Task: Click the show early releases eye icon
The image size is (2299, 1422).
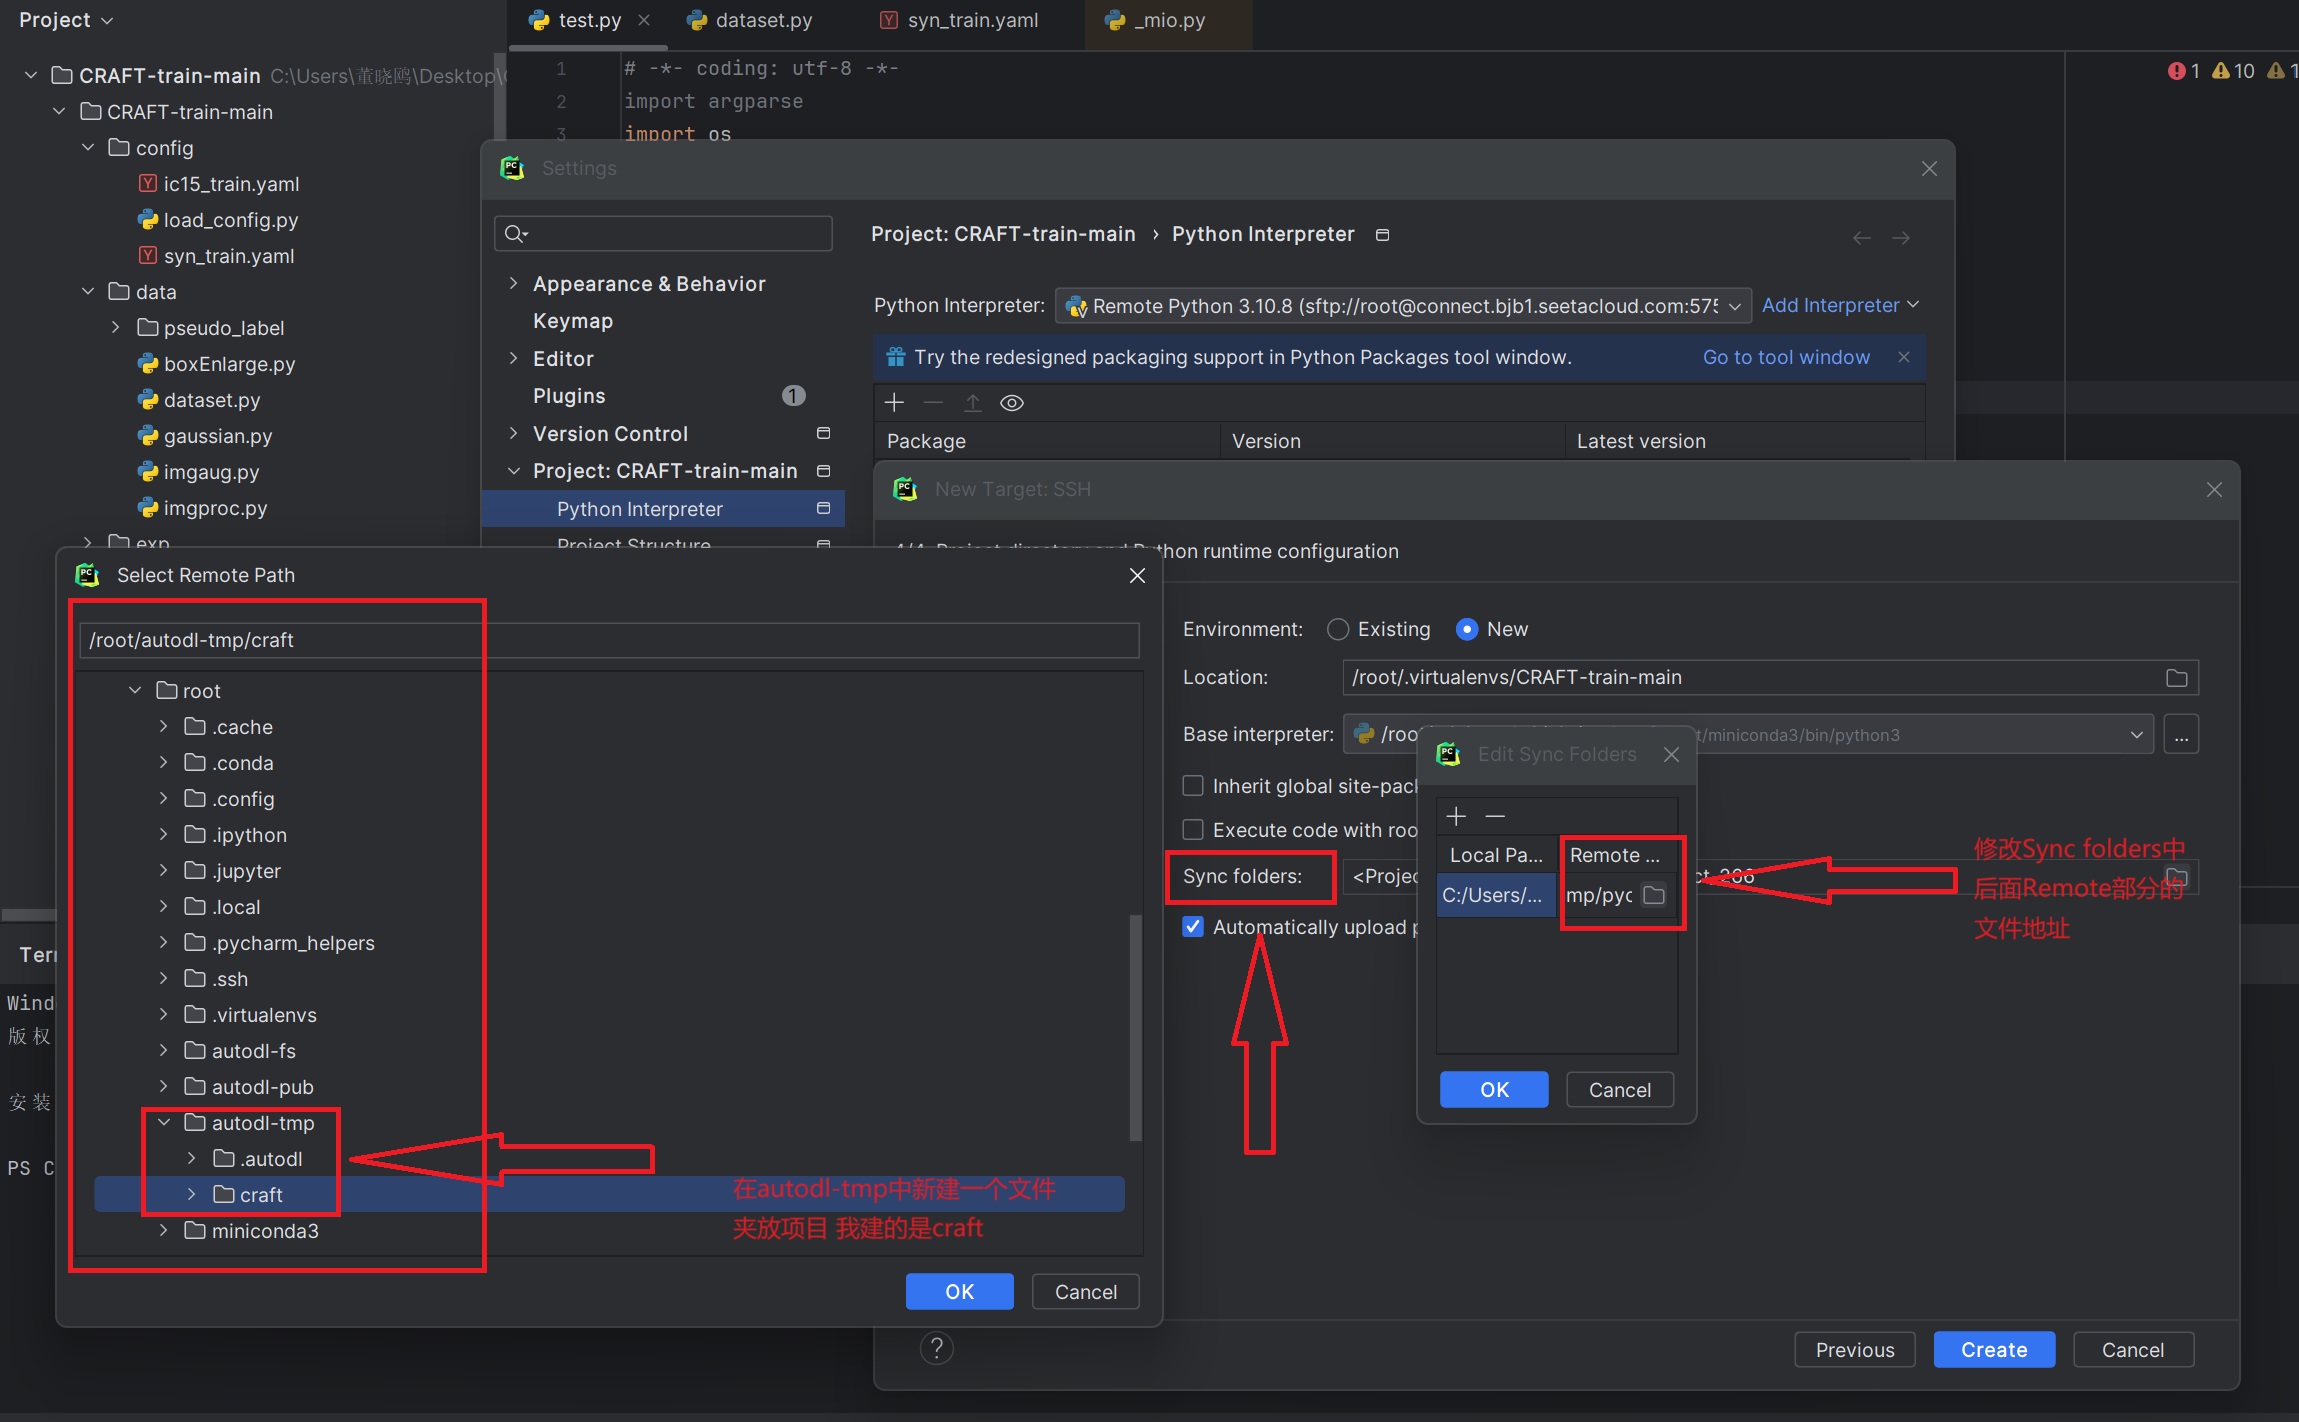Action: click(x=1012, y=403)
